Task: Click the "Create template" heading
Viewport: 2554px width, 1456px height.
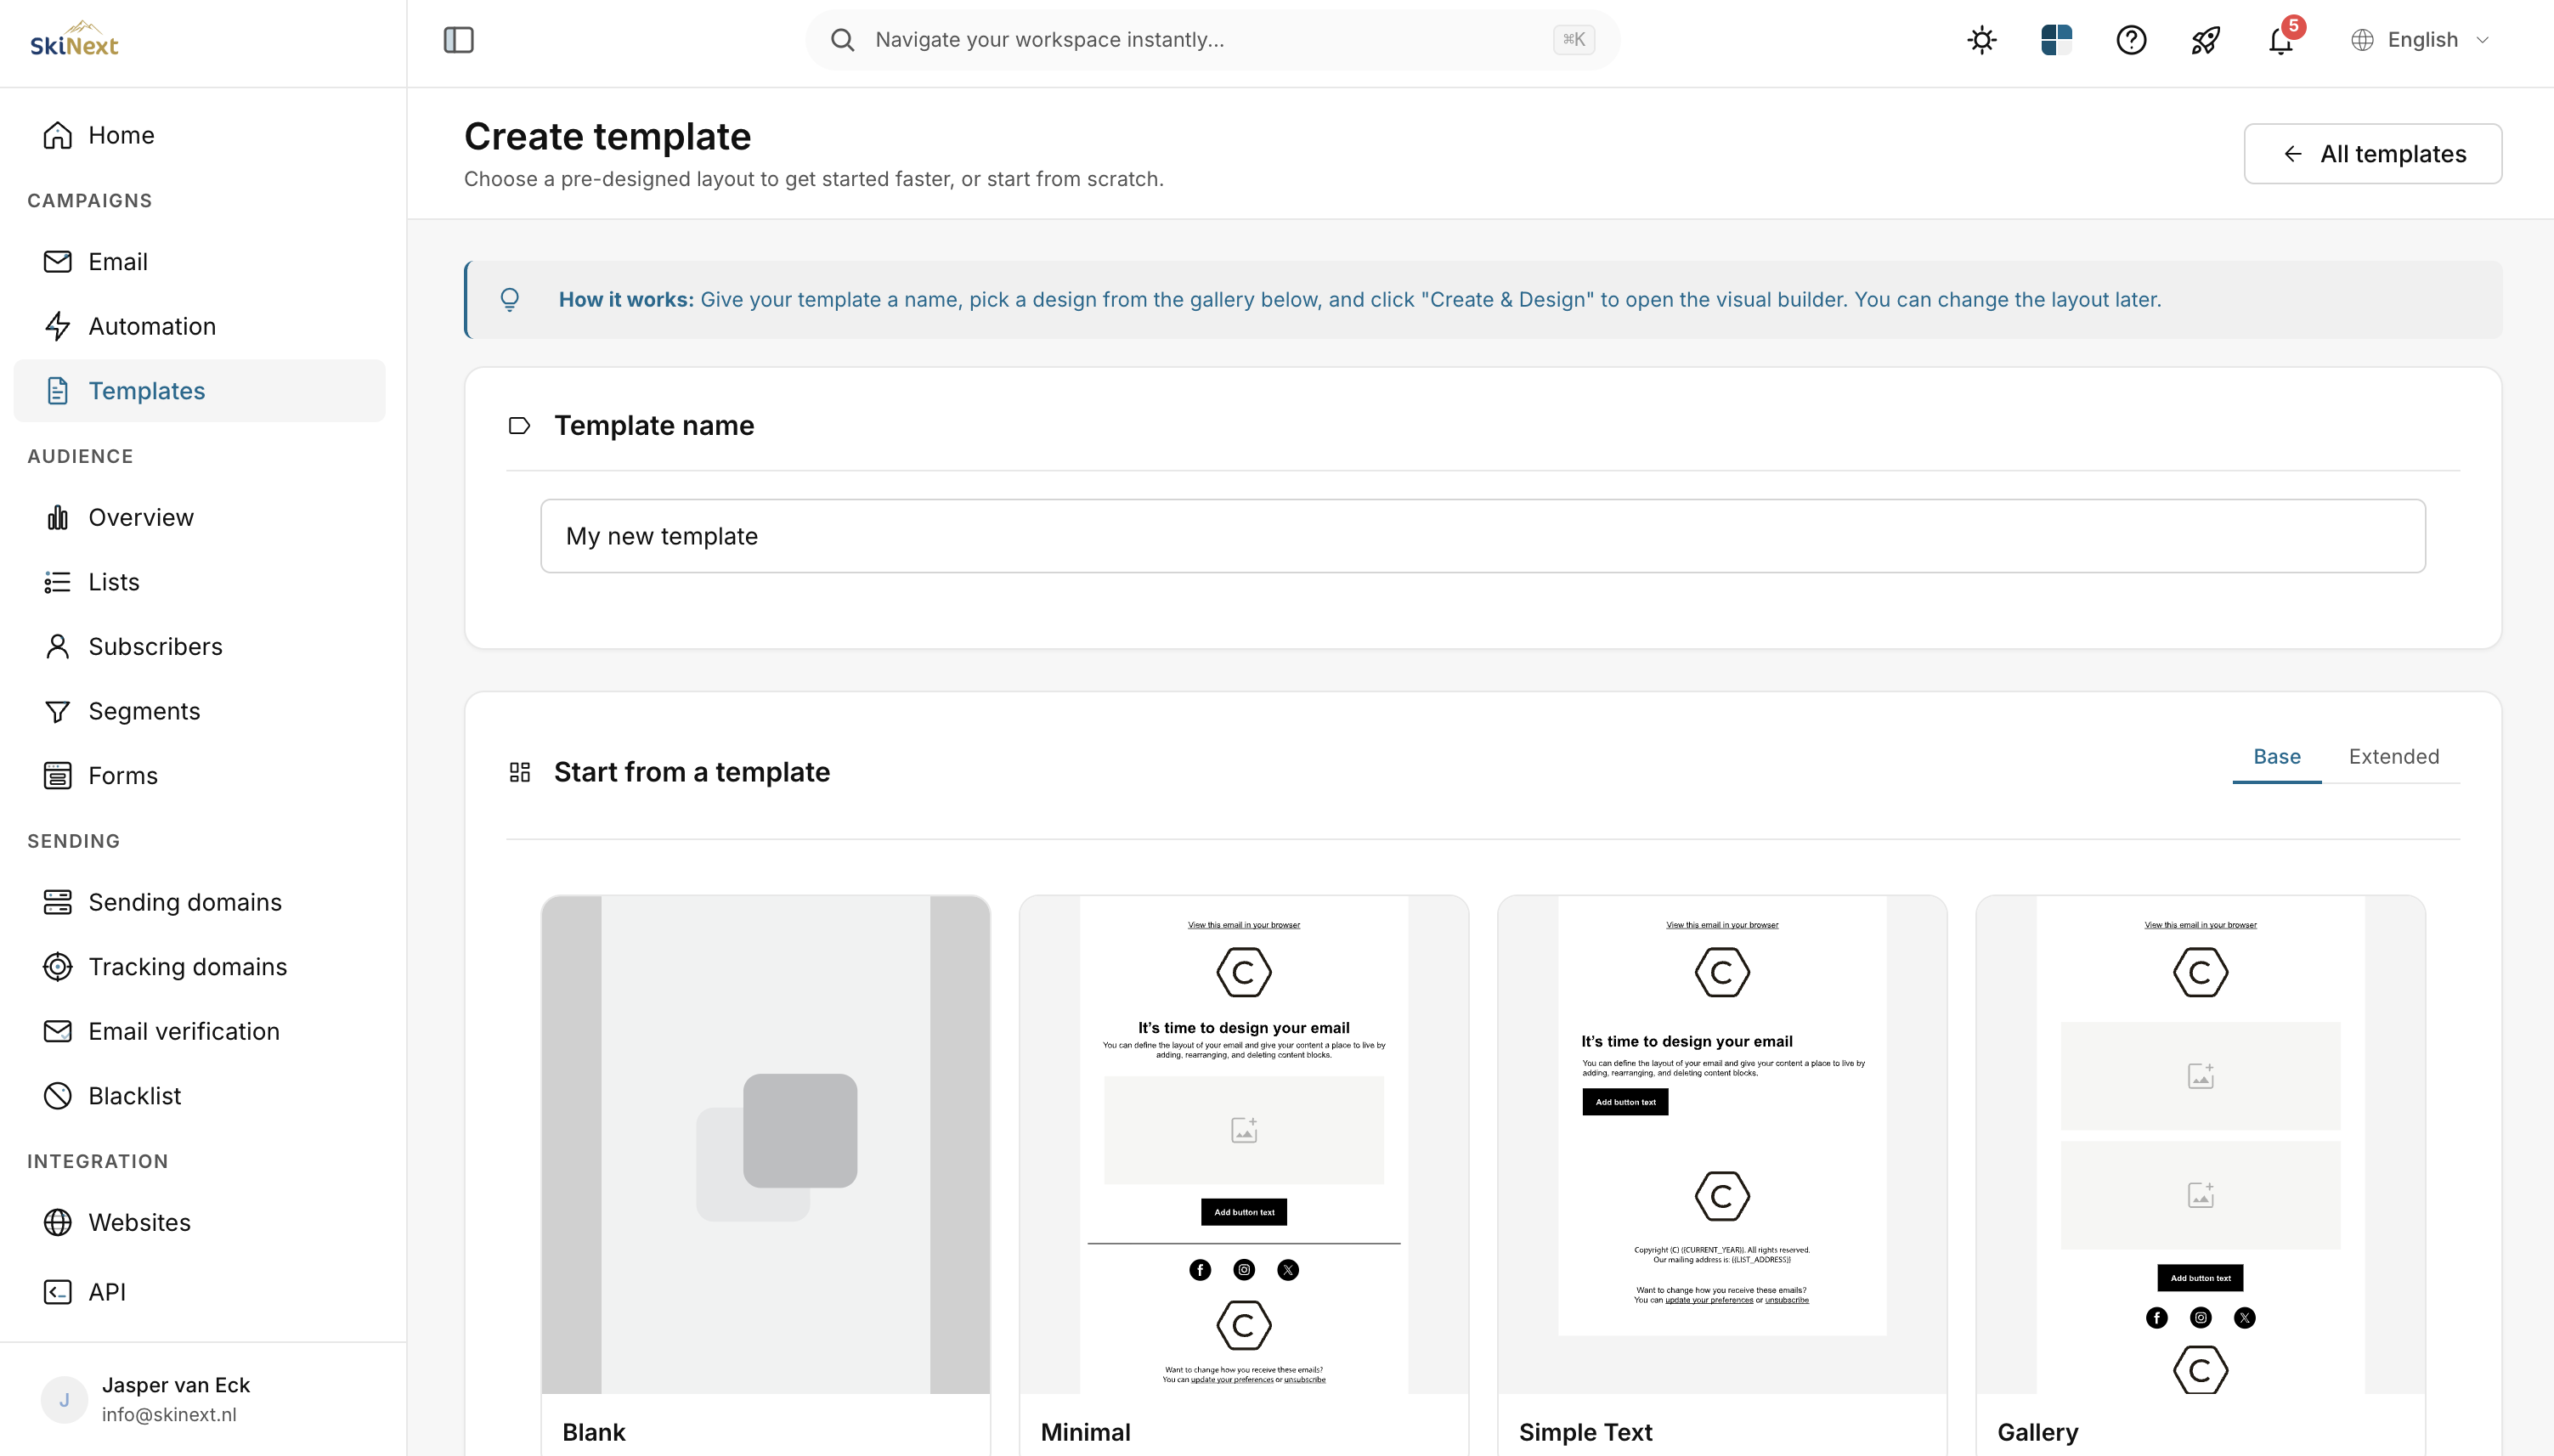Action: point(607,136)
